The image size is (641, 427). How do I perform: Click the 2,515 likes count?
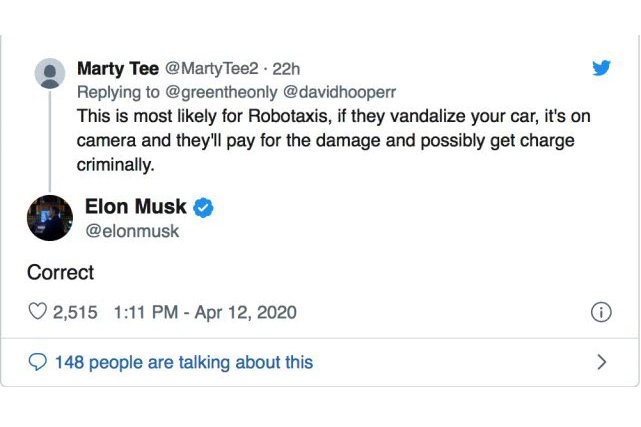pyautogui.click(x=75, y=312)
